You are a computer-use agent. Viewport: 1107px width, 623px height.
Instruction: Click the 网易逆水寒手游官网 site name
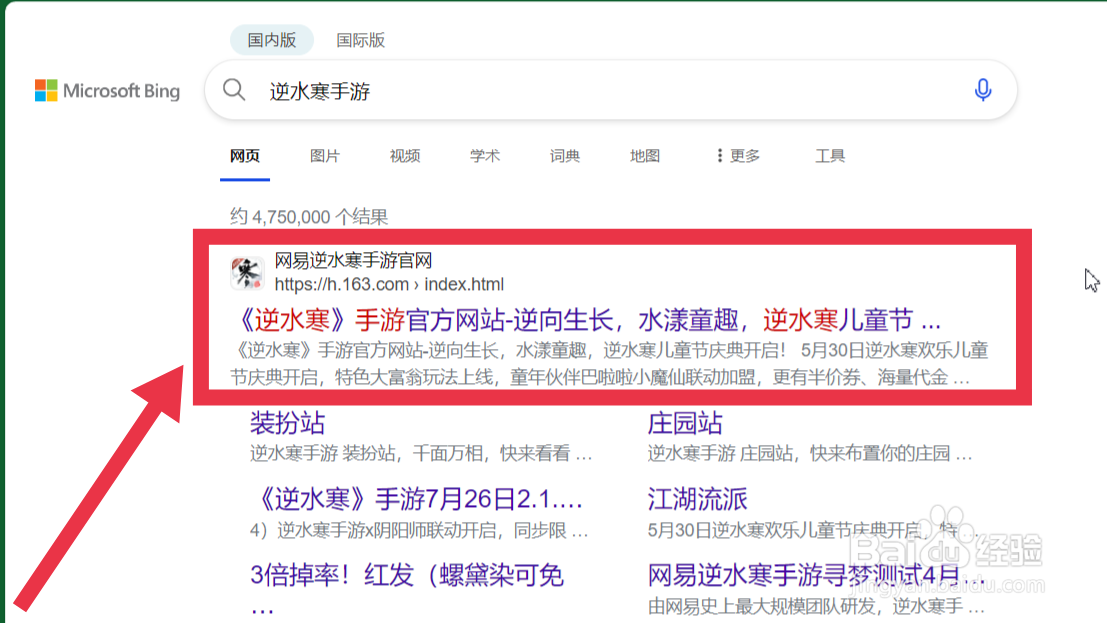click(x=353, y=261)
